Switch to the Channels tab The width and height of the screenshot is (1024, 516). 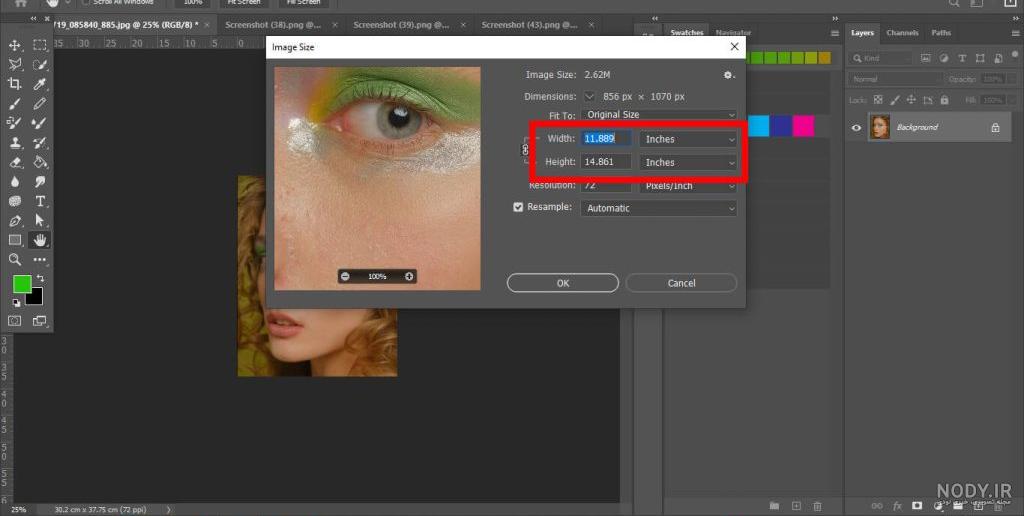click(902, 33)
